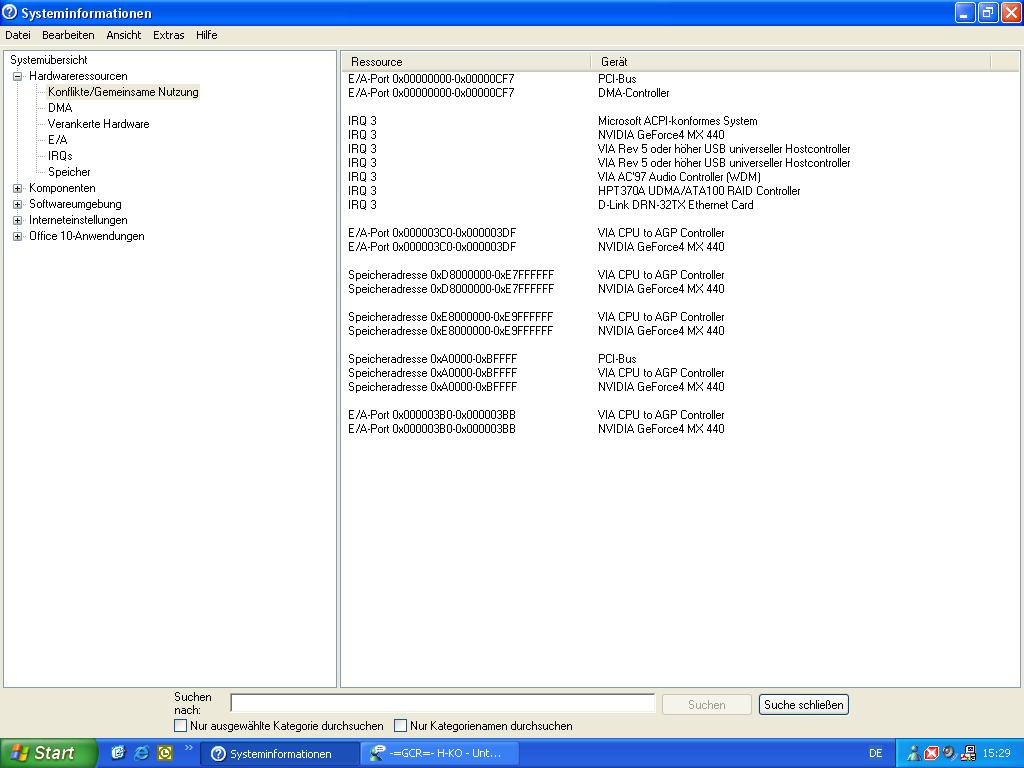The width and height of the screenshot is (1024, 768).
Task: Select the Office 10-Anwendungen tree label
Action: click(86, 236)
